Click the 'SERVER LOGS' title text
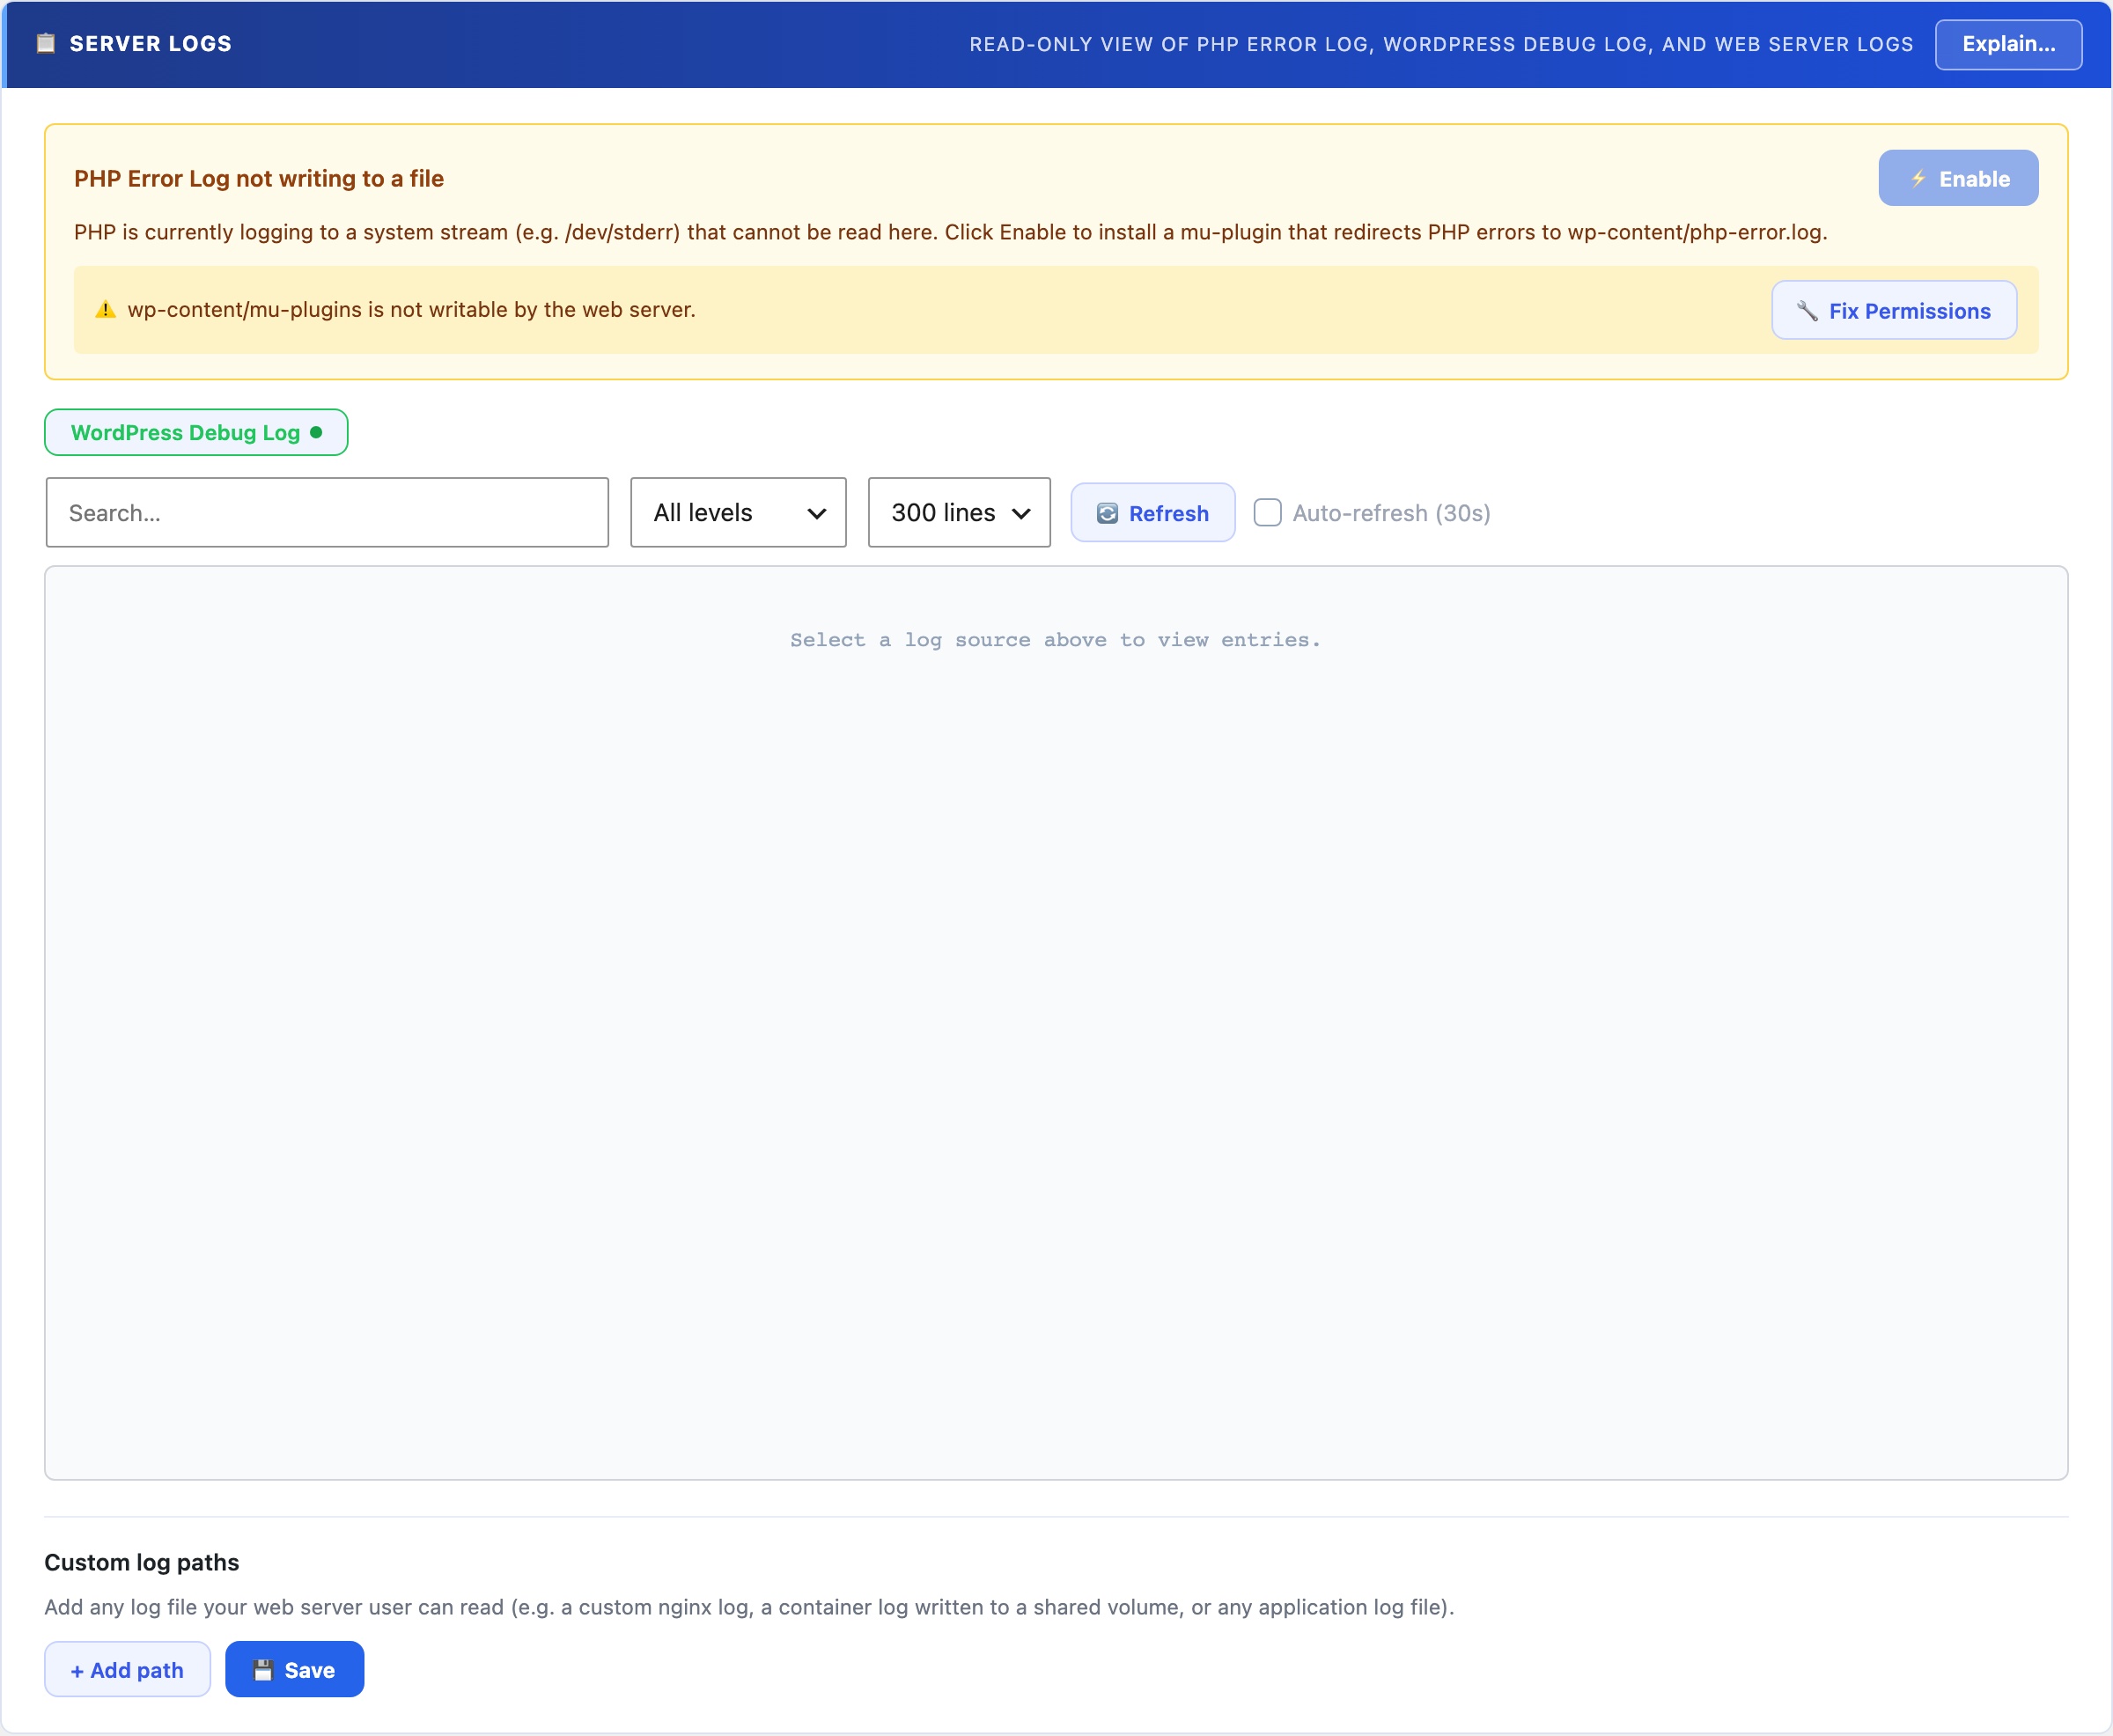Image resolution: width=2113 pixels, height=1736 pixels. [150, 44]
